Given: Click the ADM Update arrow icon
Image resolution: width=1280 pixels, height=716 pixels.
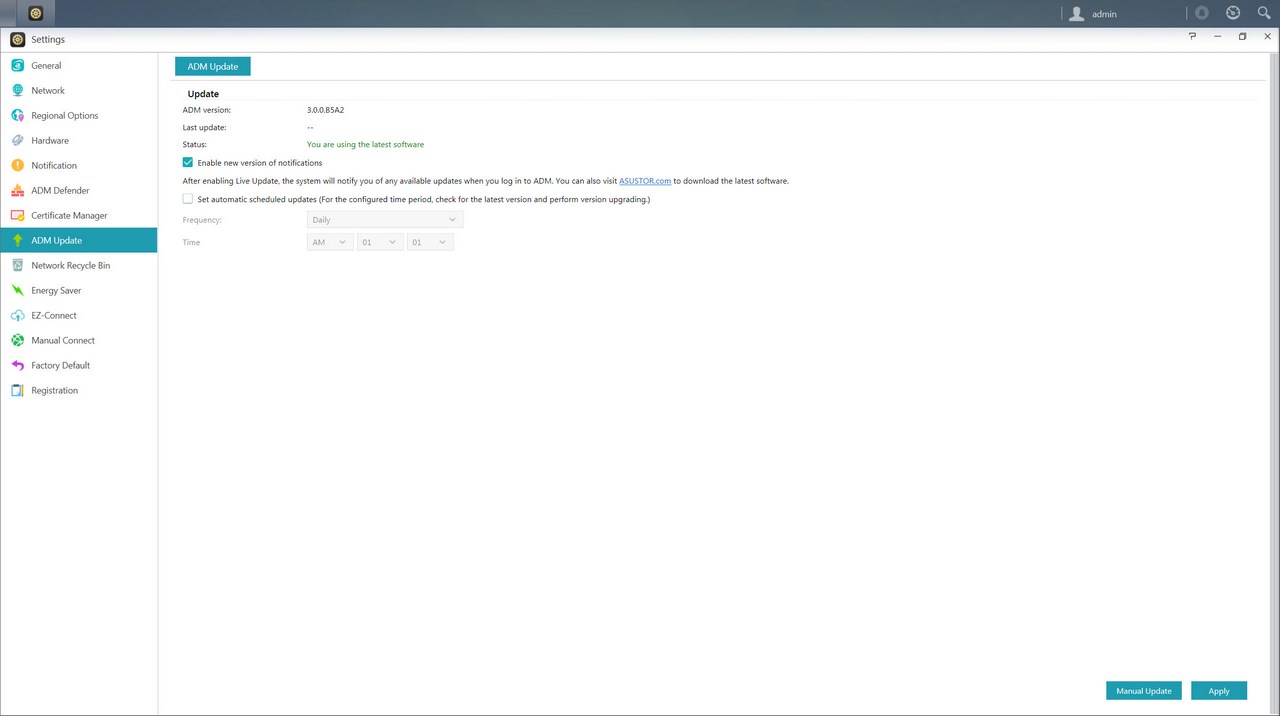Looking at the screenshot, I should coord(17,240).
